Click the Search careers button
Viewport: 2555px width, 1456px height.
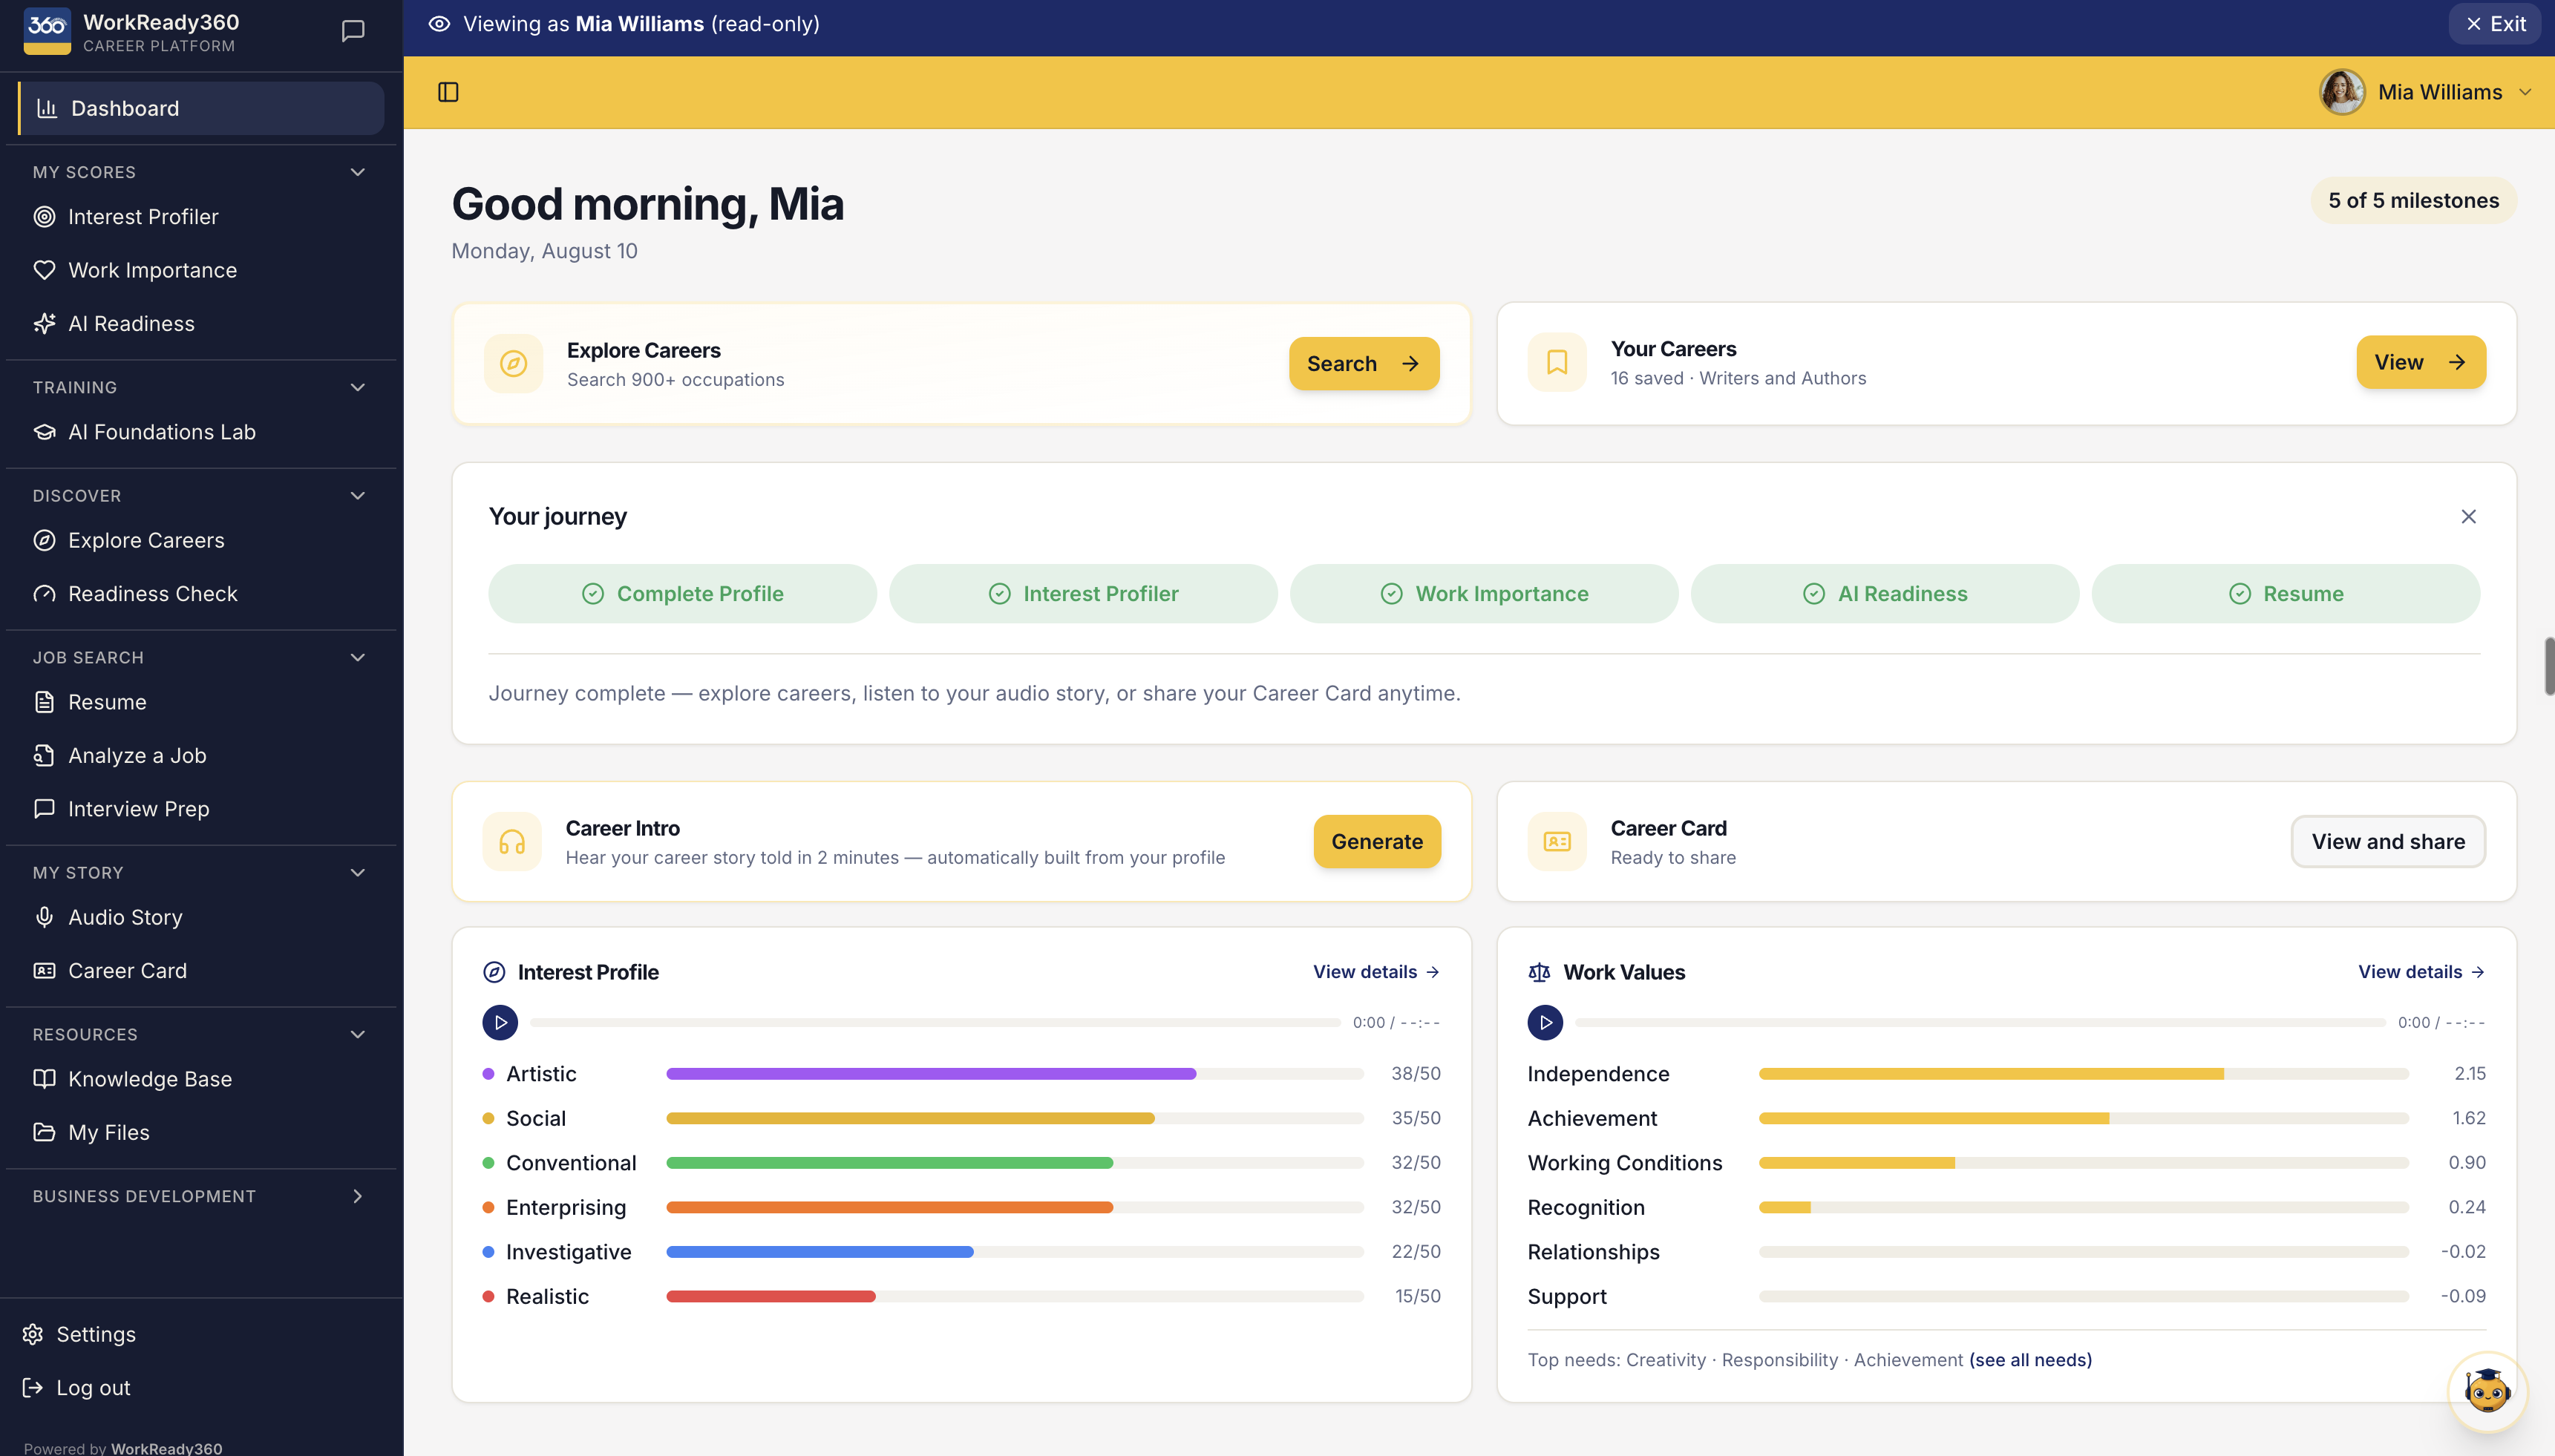[x=1364, y=364]
